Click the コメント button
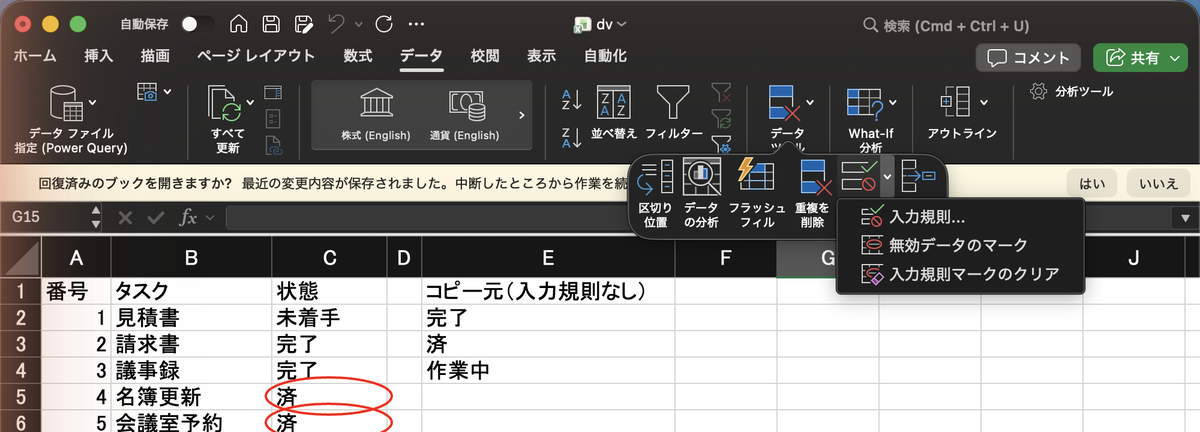The width and height of the screenshot is (1200, 432). 1029,58
